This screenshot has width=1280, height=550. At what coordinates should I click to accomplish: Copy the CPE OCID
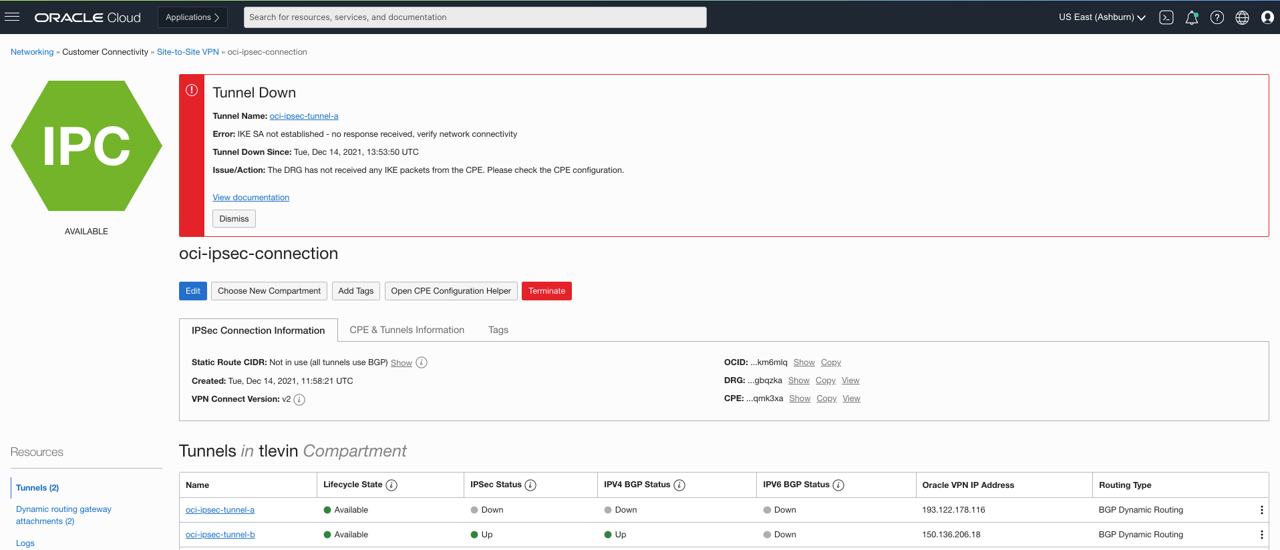[827, 399]
